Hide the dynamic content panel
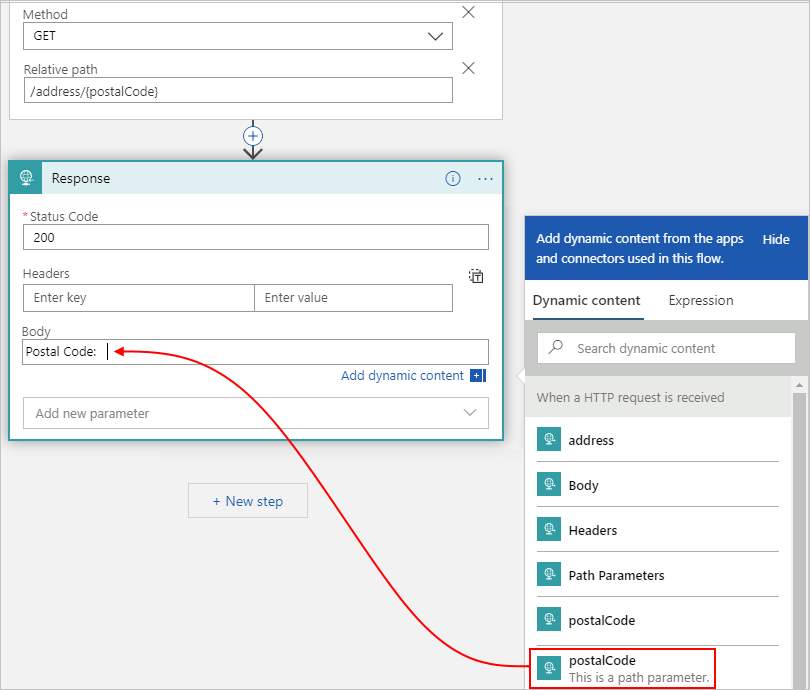Screen dimensions: 810x690 point(775,239)
